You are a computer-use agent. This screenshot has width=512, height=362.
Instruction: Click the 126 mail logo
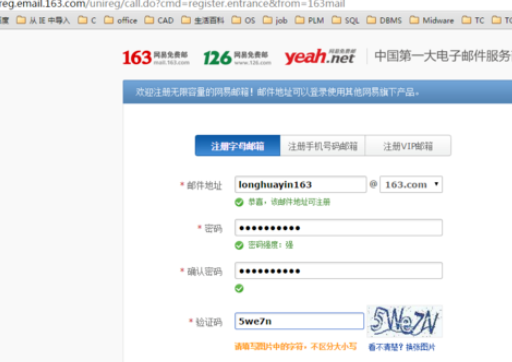237,57
